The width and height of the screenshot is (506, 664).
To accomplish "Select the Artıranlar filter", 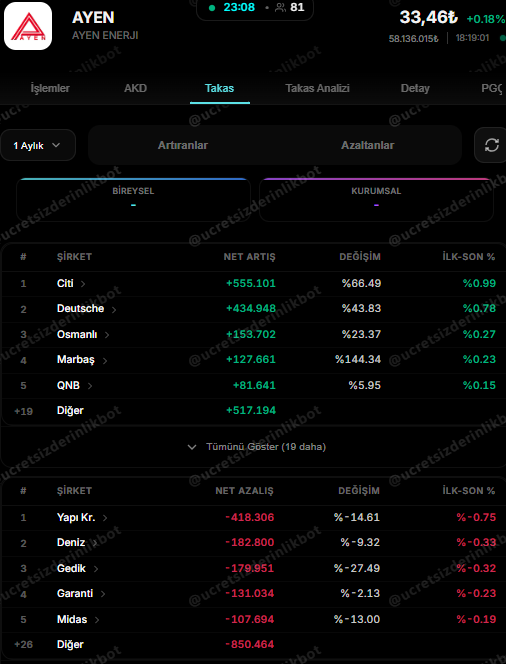I will pyautogui.click(x=183, y=145).
